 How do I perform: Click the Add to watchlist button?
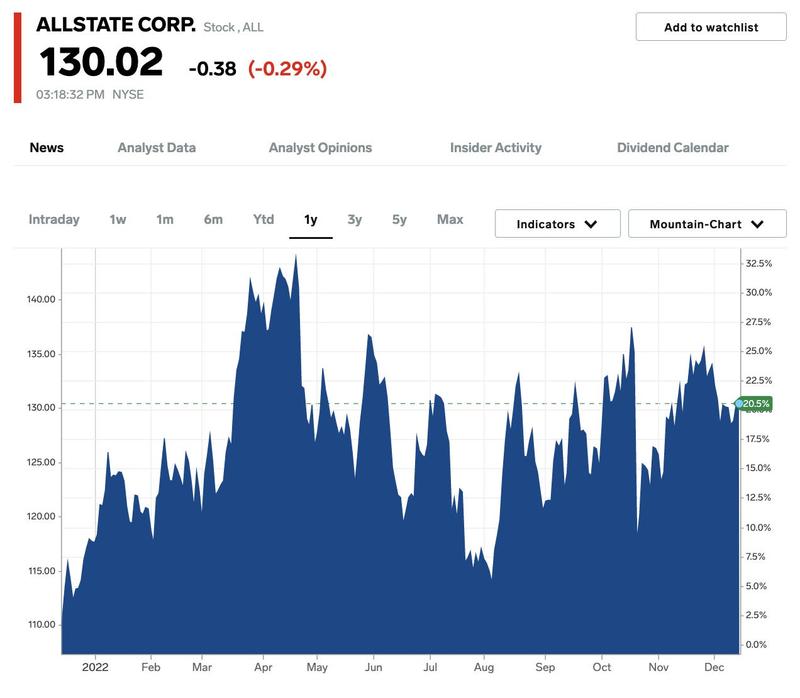(710, 27)
